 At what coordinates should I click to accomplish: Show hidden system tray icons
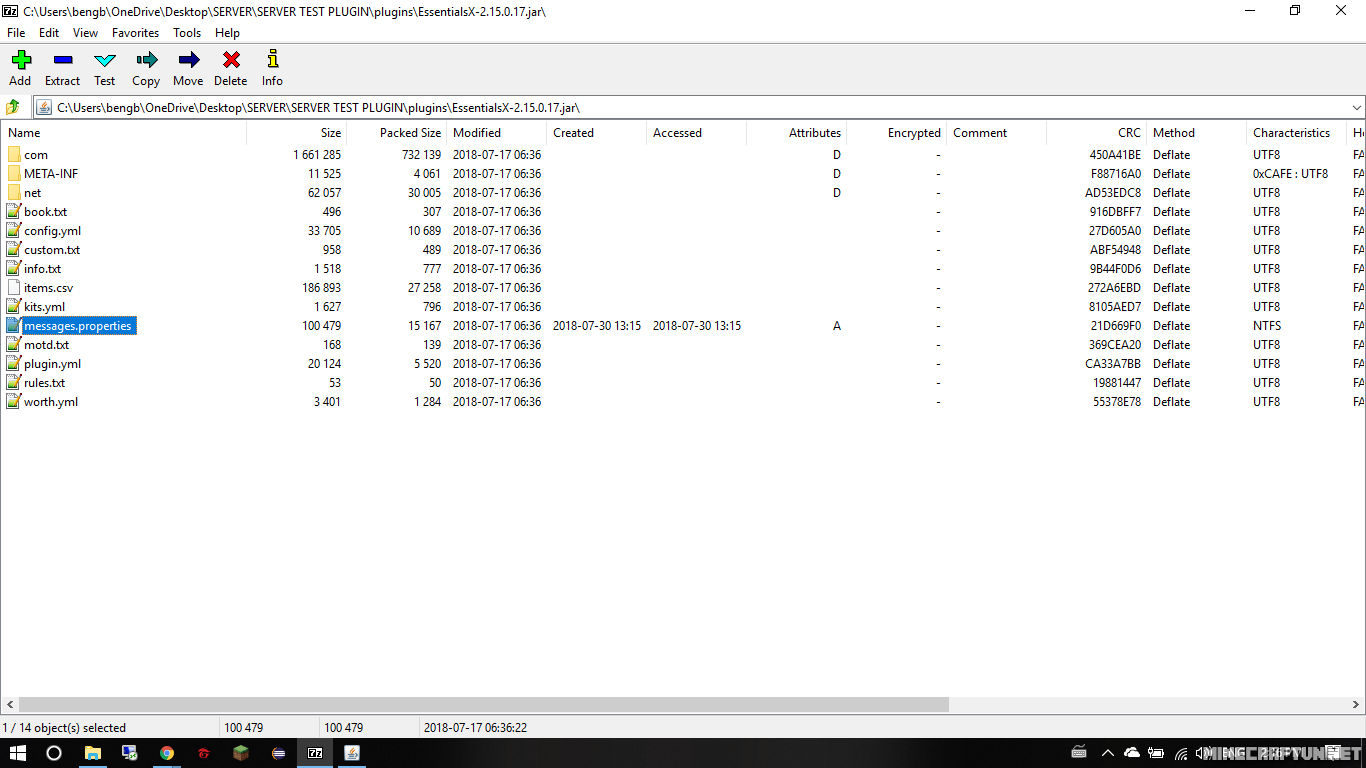pyautogui.click(x=1107, y=753)
